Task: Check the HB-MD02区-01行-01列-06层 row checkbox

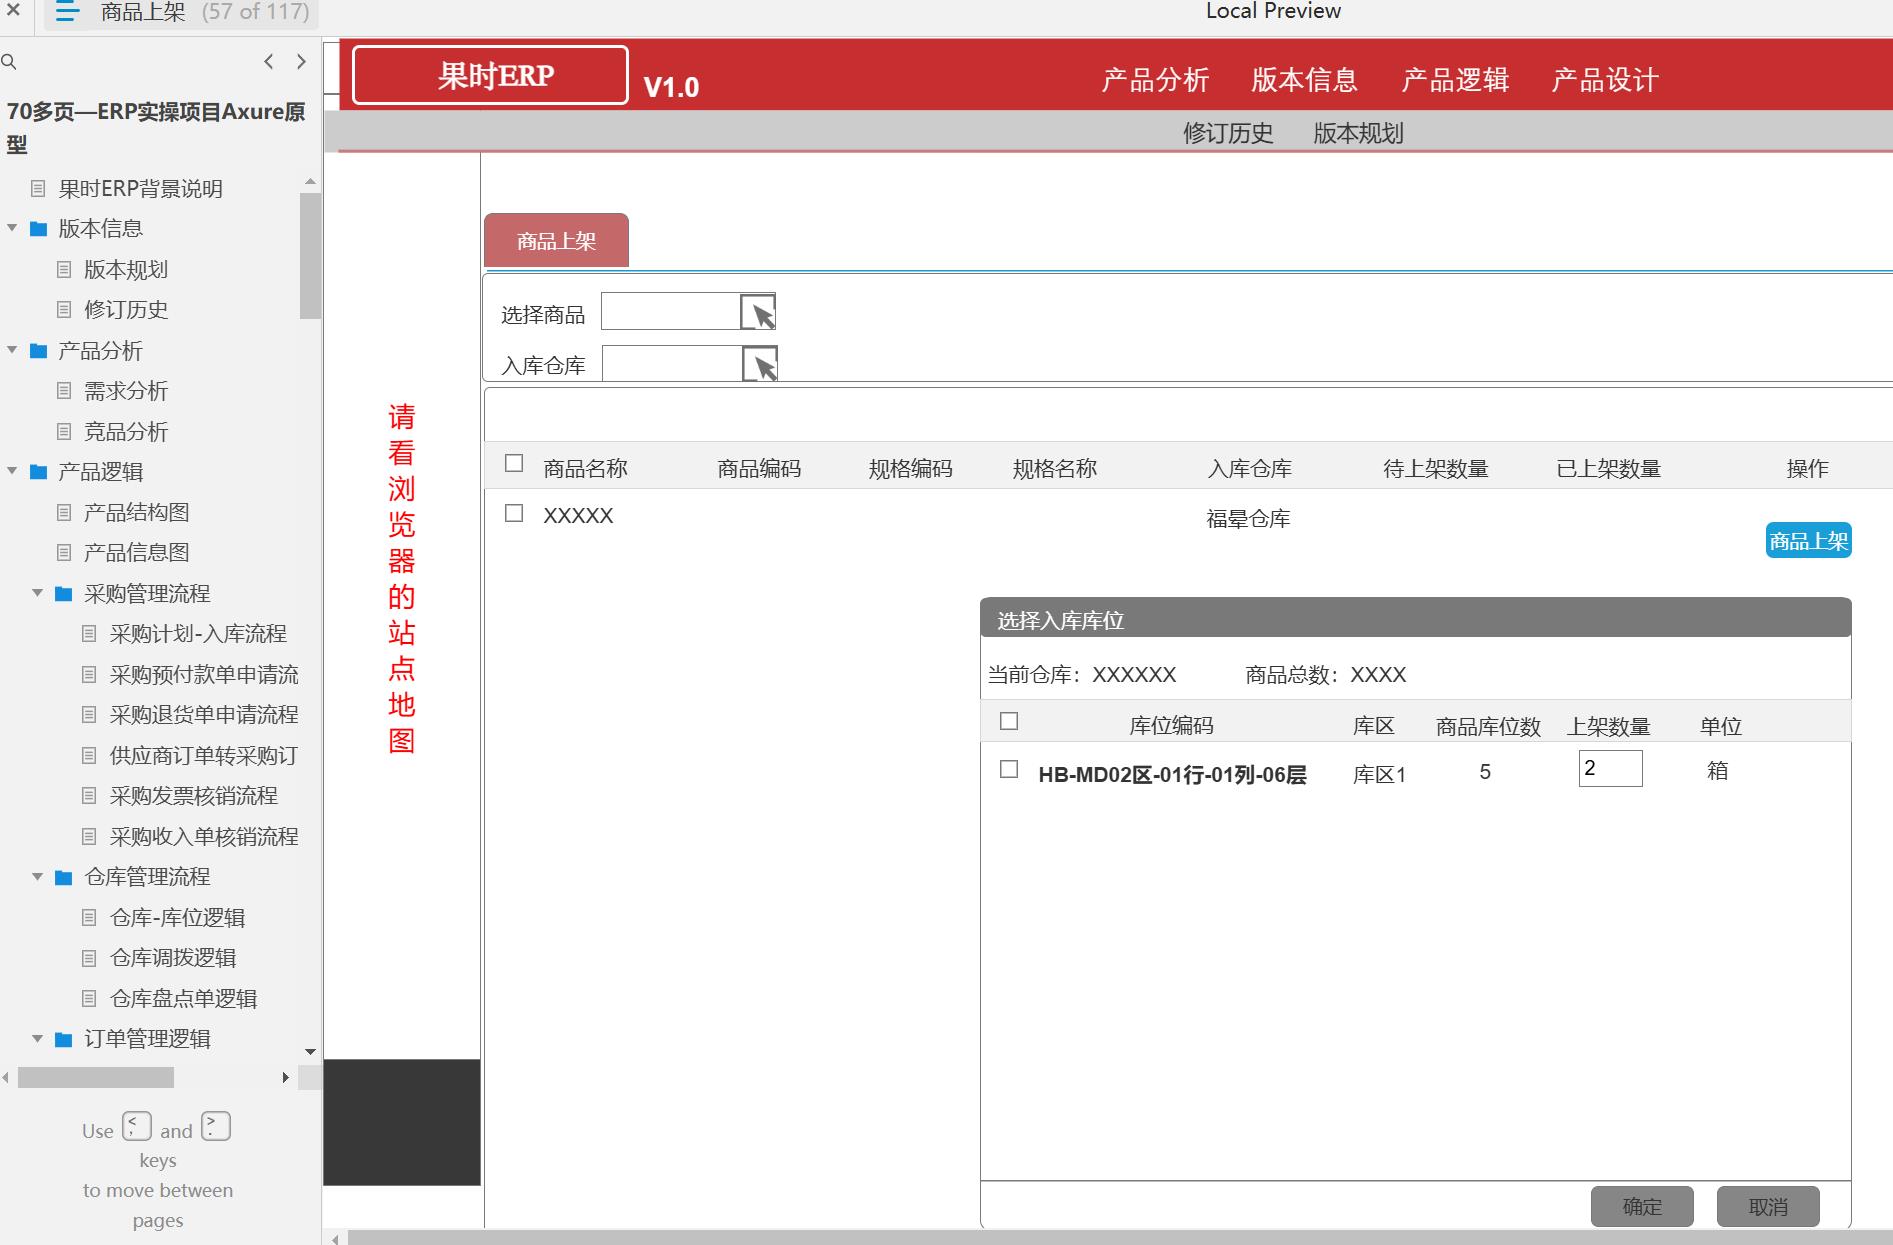Action: click(x=1009, y=769)
